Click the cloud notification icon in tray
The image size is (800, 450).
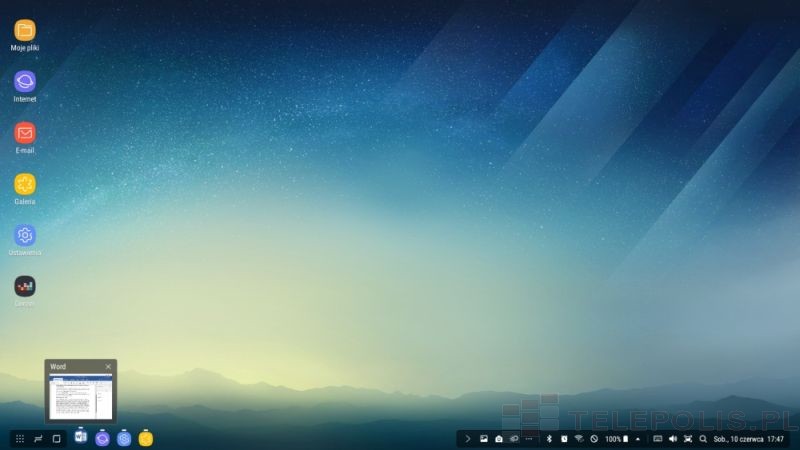tap(514, 439)
